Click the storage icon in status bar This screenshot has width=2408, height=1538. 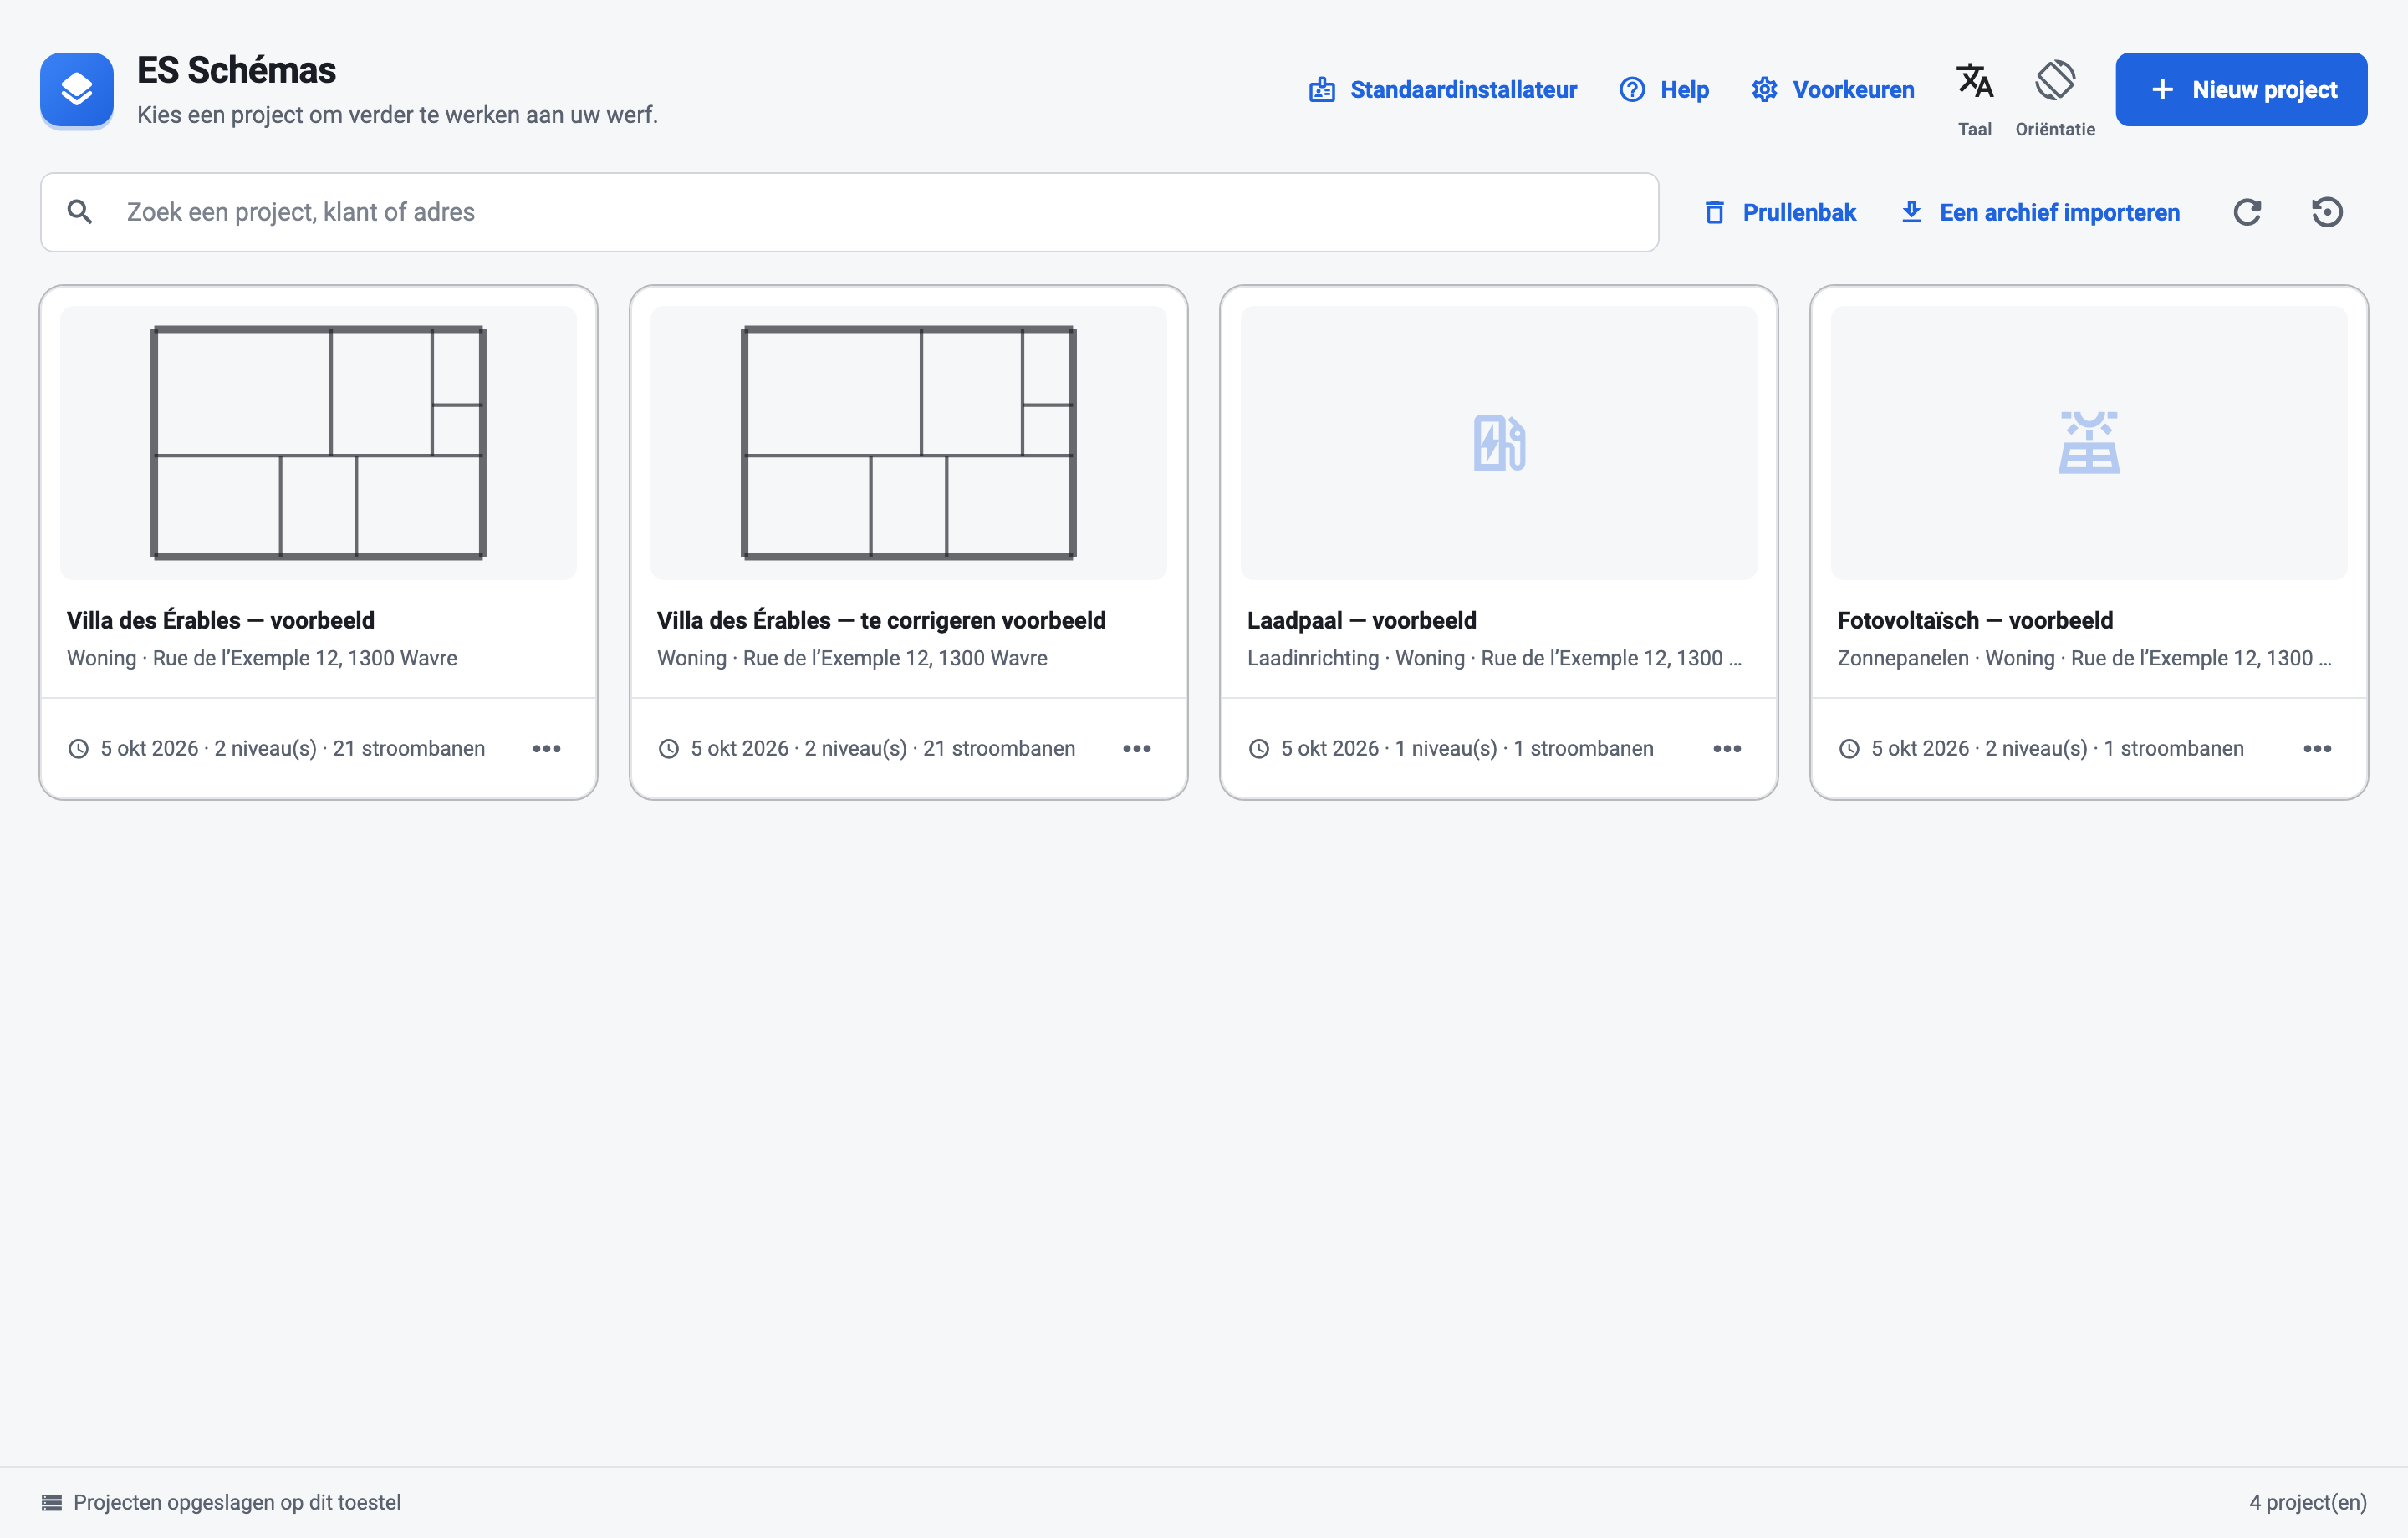(x=52, y=1502)
